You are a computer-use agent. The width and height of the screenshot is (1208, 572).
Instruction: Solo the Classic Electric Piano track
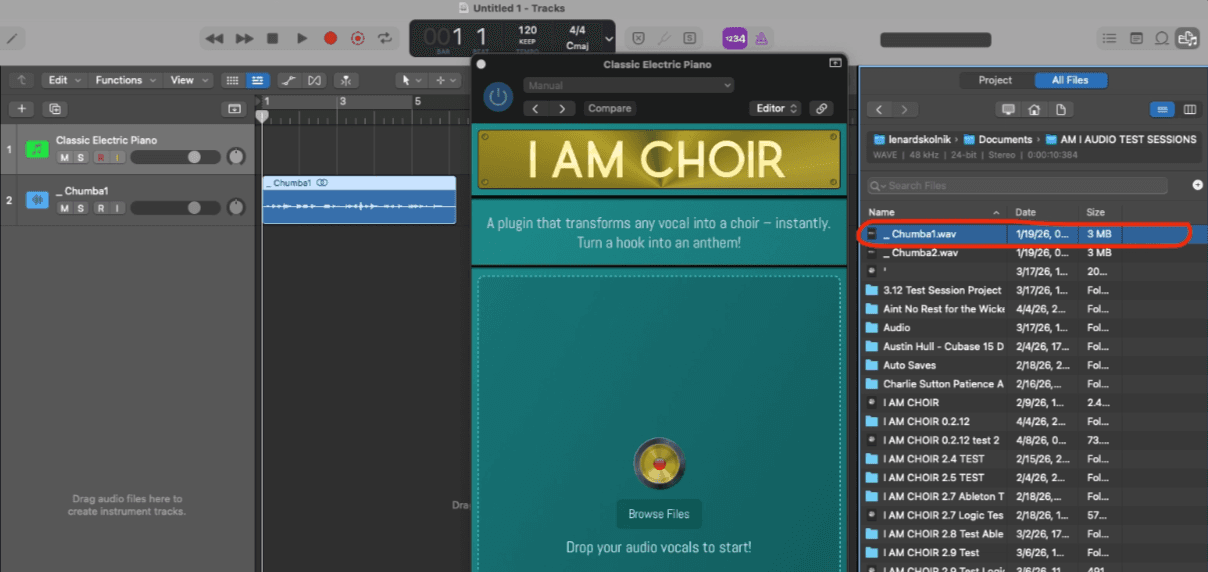[80, 157]
